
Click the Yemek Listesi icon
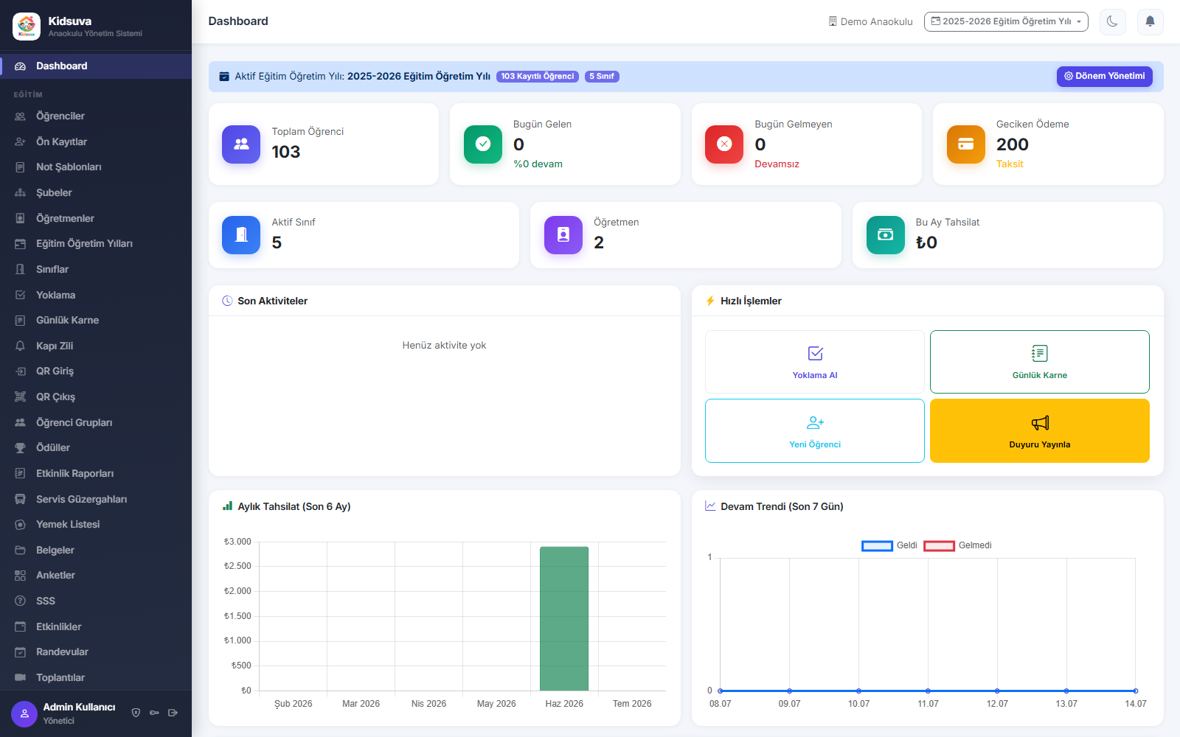[20, 525]
